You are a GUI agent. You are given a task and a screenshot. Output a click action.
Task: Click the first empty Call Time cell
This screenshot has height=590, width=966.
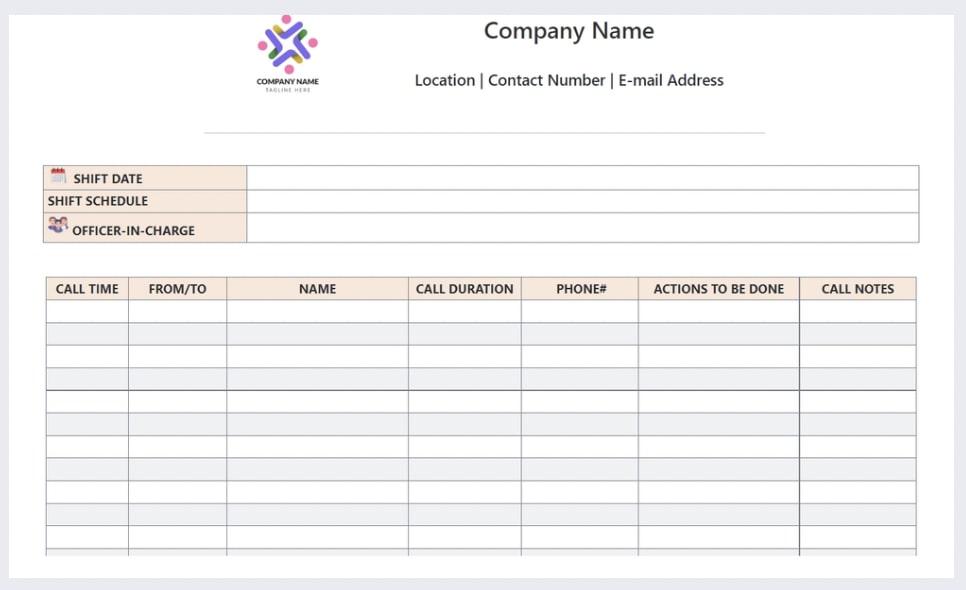pos(87,312)
